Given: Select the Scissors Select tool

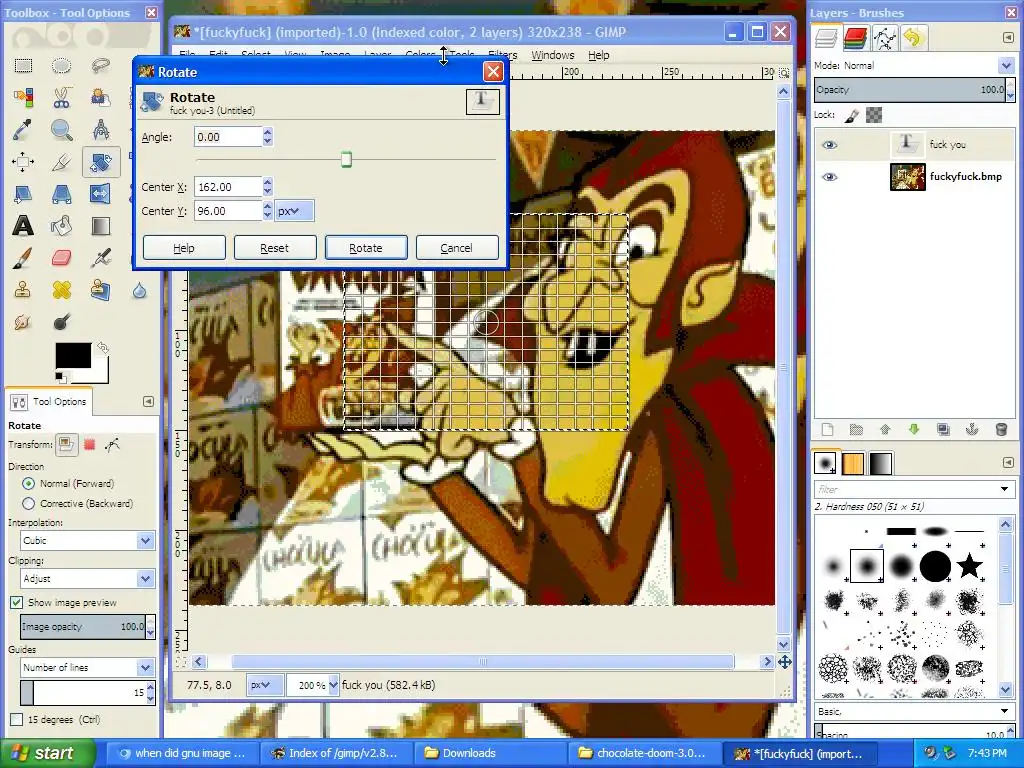Looking at the screenshot, I should click(x=61, y=97).
